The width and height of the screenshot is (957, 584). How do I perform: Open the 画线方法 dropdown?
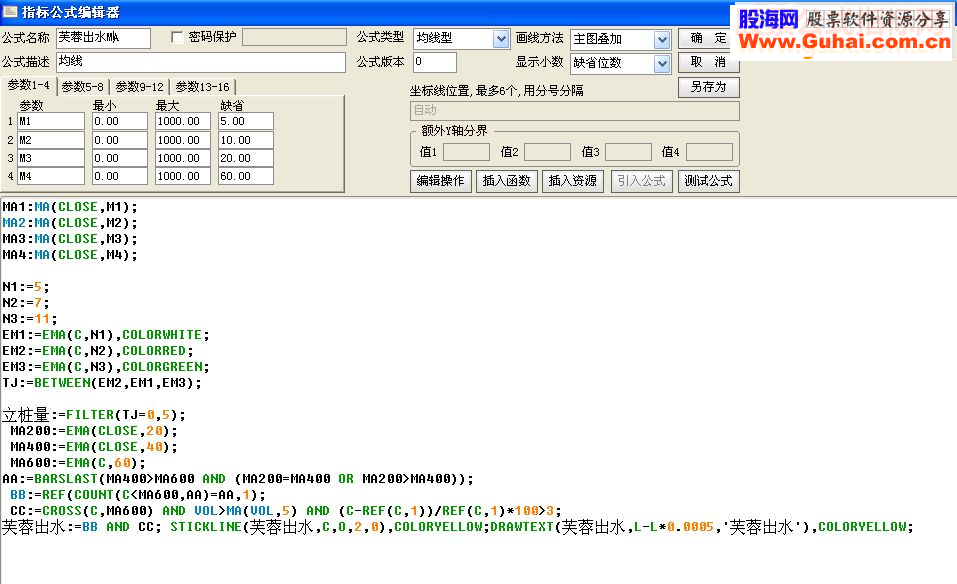[x=662, y=40]
